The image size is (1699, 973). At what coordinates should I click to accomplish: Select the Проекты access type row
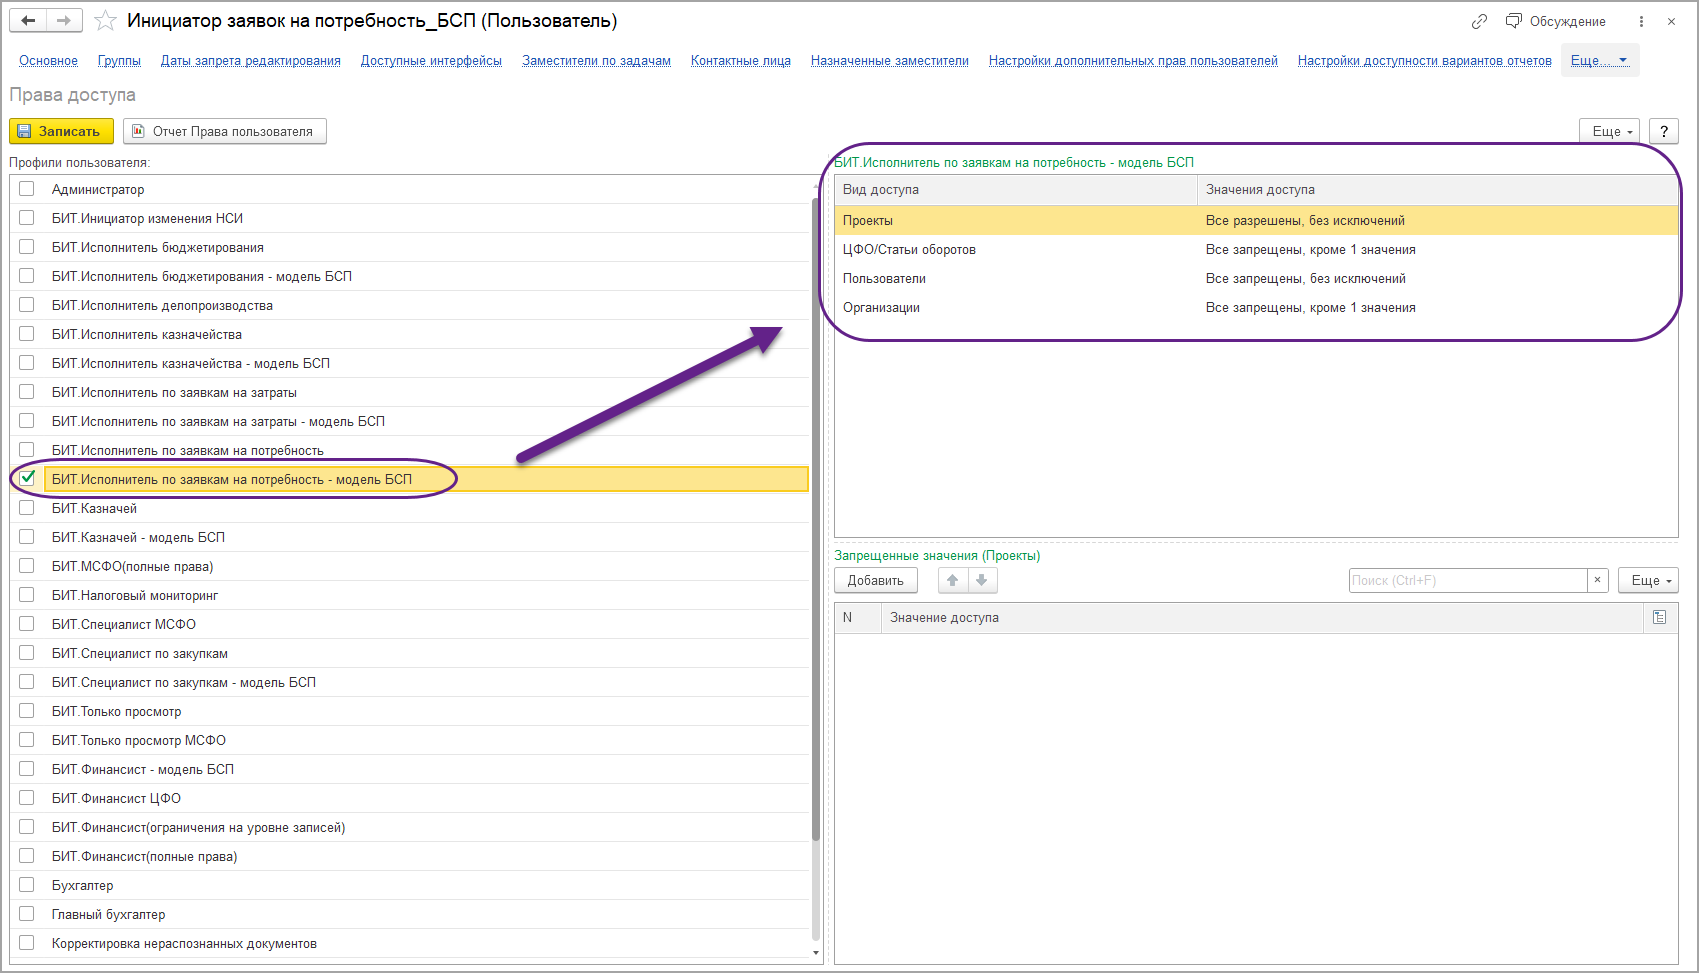(x=1256, y=220)
